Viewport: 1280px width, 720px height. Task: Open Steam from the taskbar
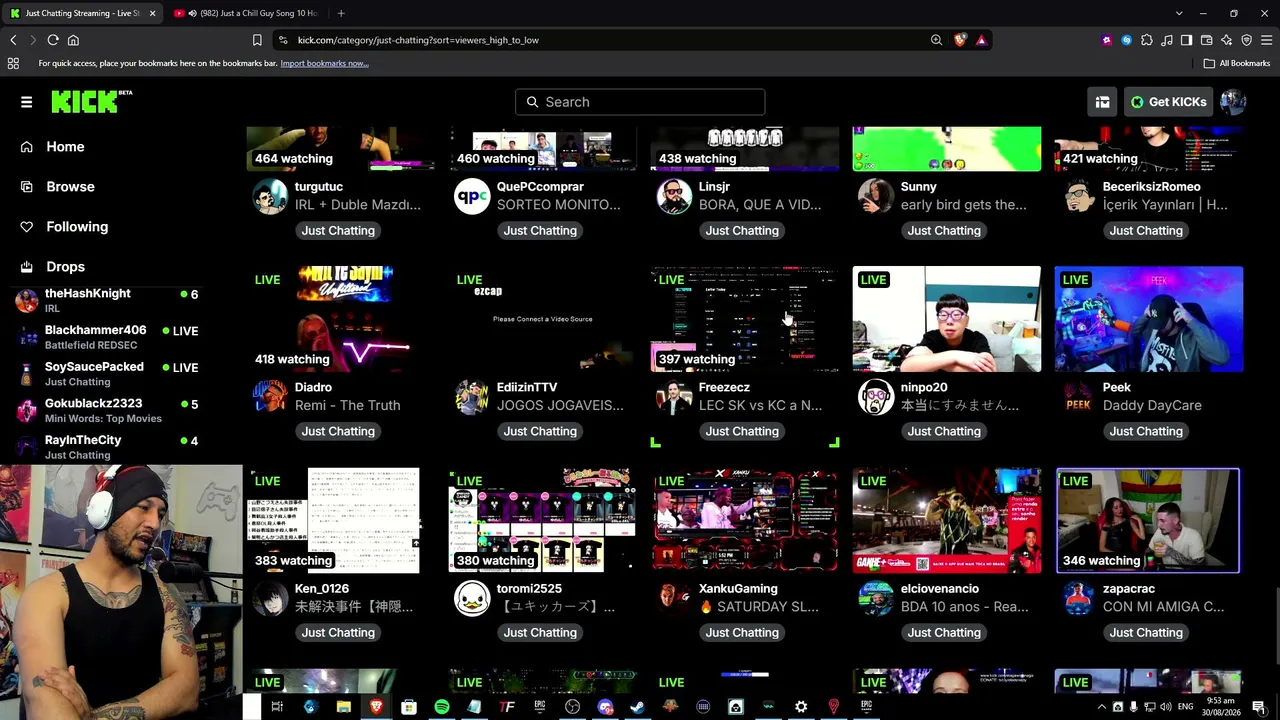637,706
